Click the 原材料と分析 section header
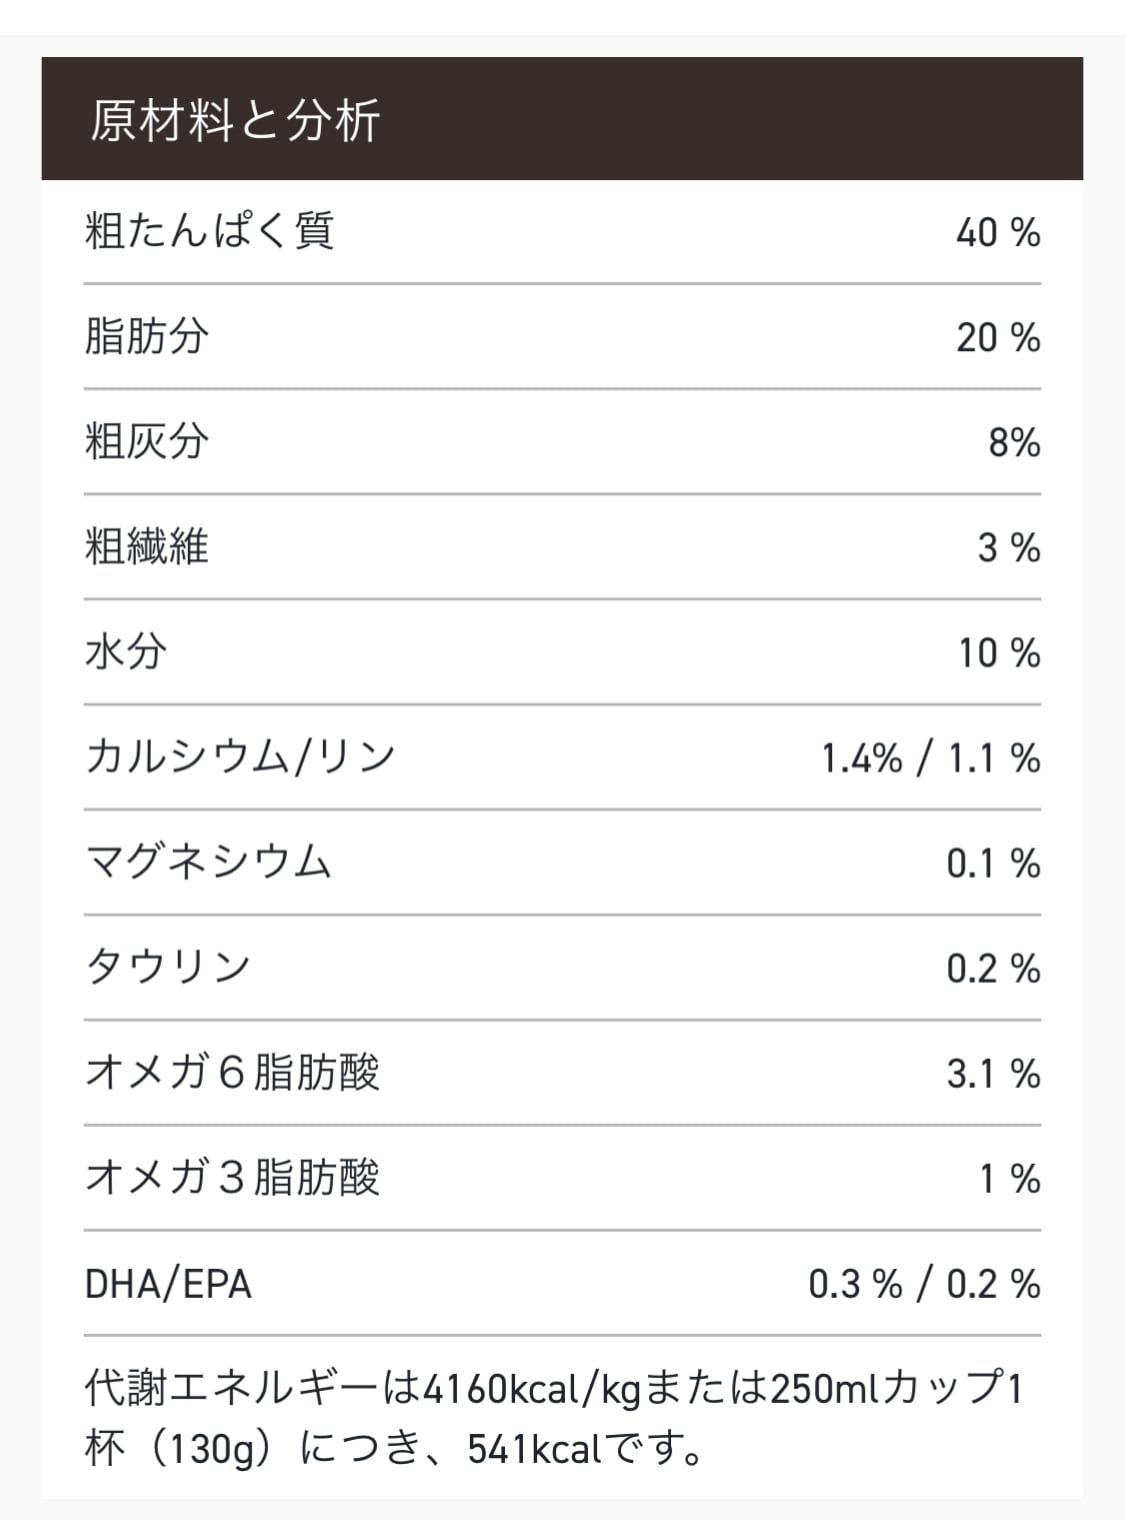This screenshot has height=1520, width=1125. pos(235,121)
